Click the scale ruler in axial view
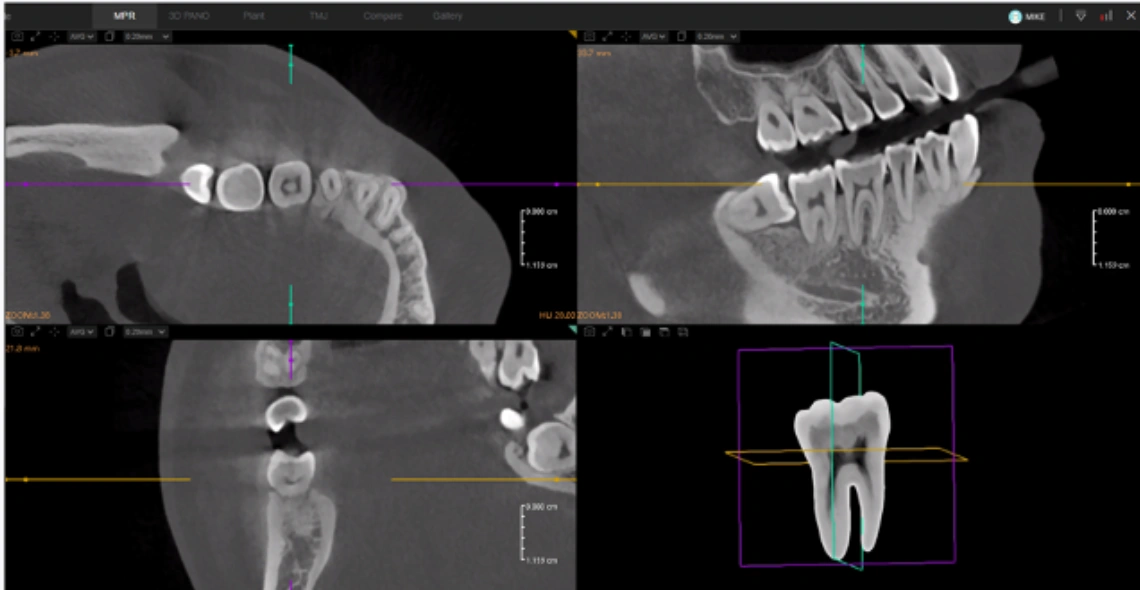The image size is (1140, 590). tap(539, 238)
